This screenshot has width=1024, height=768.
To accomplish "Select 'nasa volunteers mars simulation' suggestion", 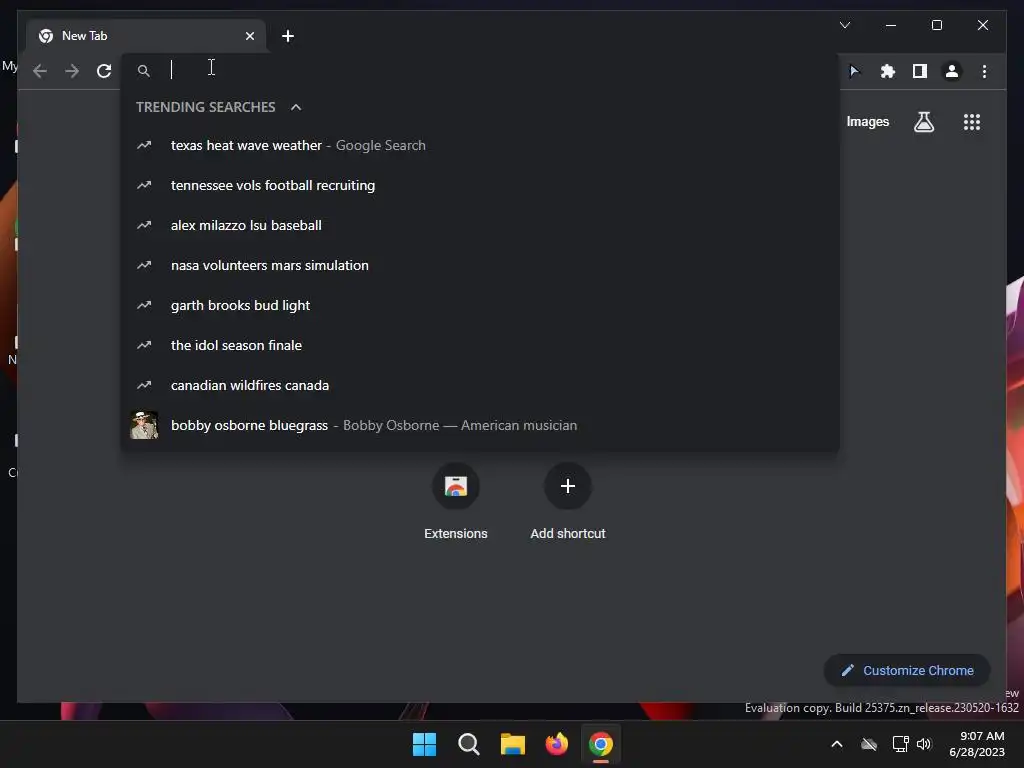I will click(x=480, y=265).
